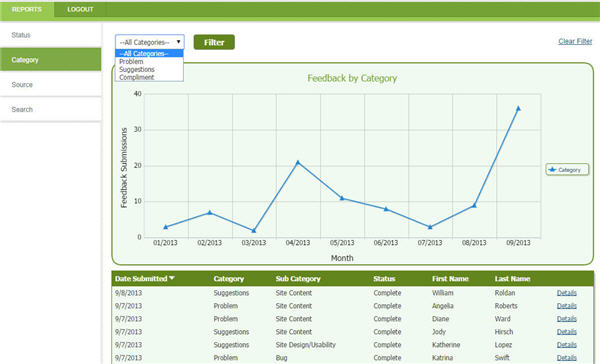The height and width of the screenshot is (364, 600).
Task: Choose '--All Categories--' option in list
Action: (149, 54)
